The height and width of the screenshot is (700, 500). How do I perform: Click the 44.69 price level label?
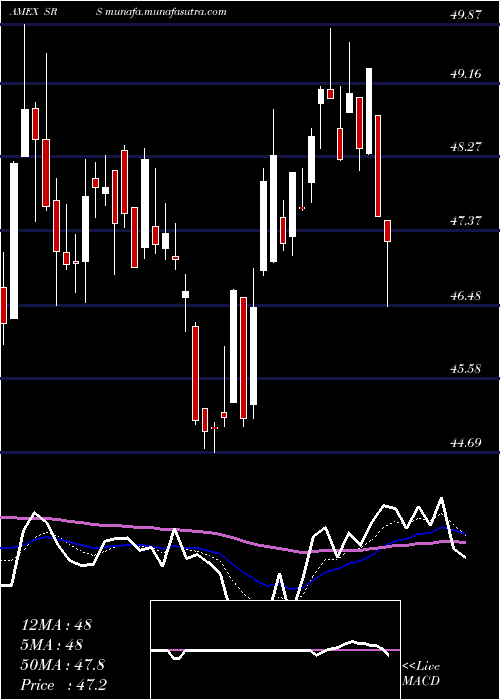(466, 442)
